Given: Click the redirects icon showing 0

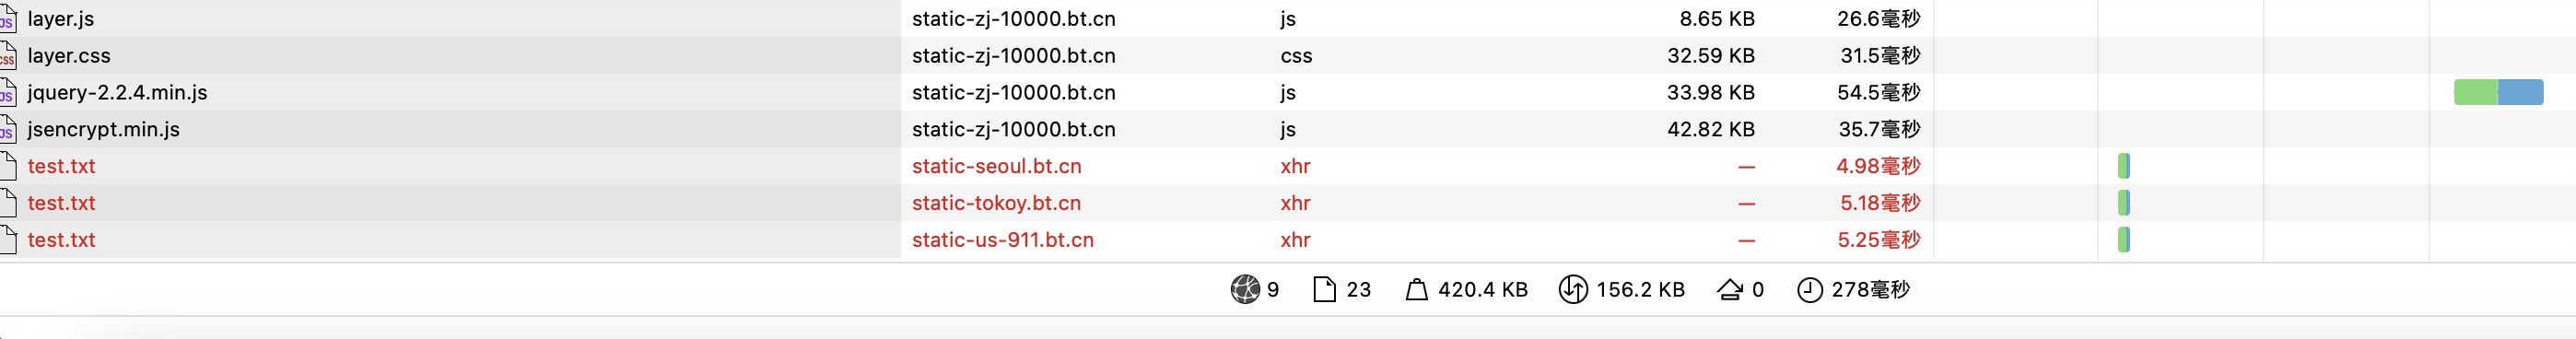Looking at the screenshot, I should pyautogui.click(x=1730, y=290).
